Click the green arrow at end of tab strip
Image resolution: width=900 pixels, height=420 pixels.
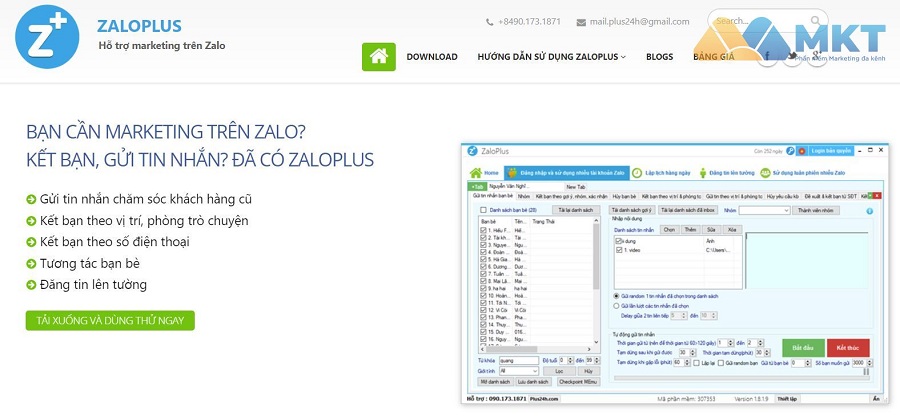point(870,196)
